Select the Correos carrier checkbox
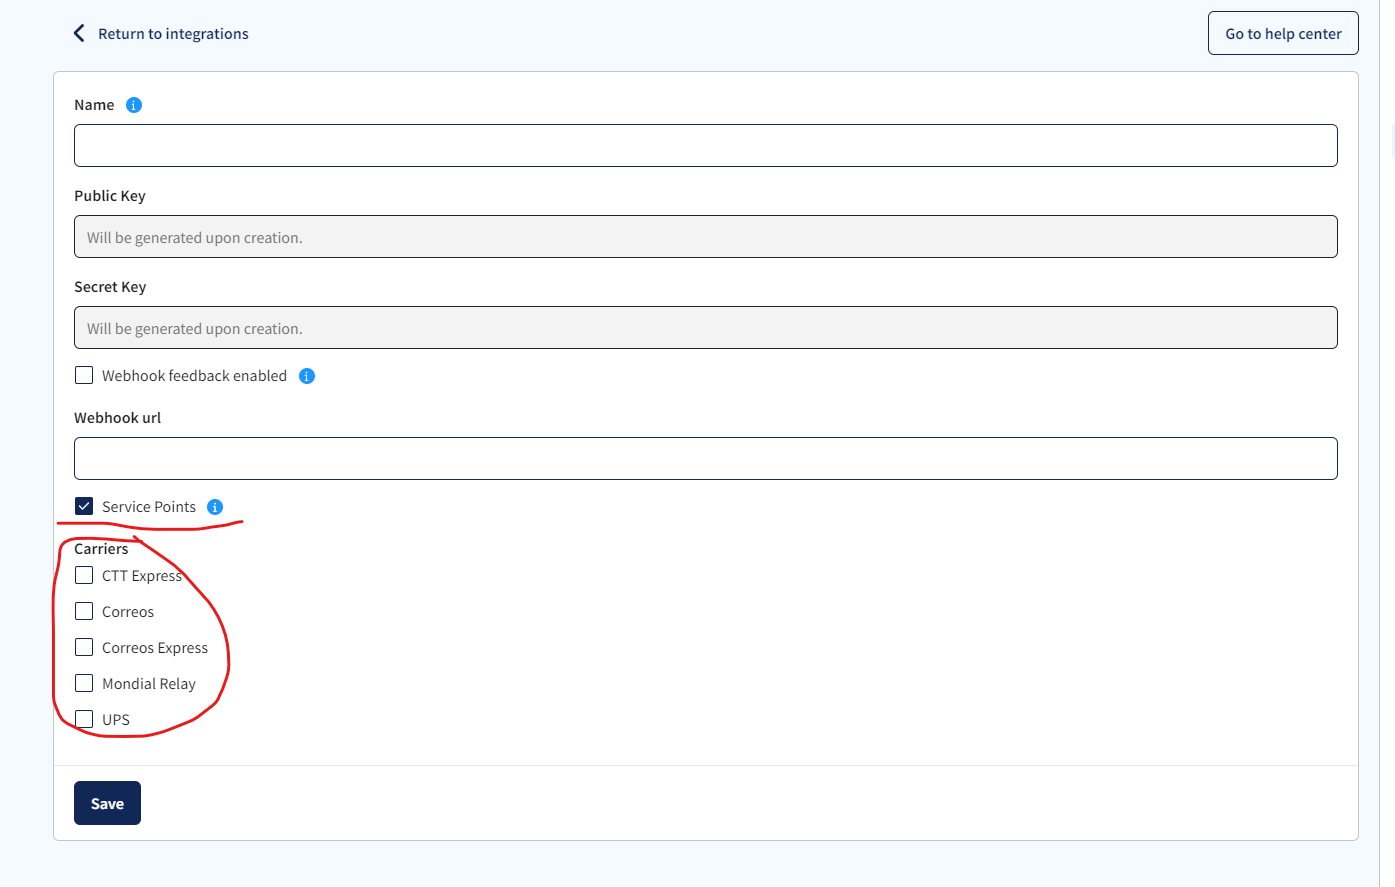The width and height of the screenshot is (1395, 887). pyautogui.click(x=84, y=611)
